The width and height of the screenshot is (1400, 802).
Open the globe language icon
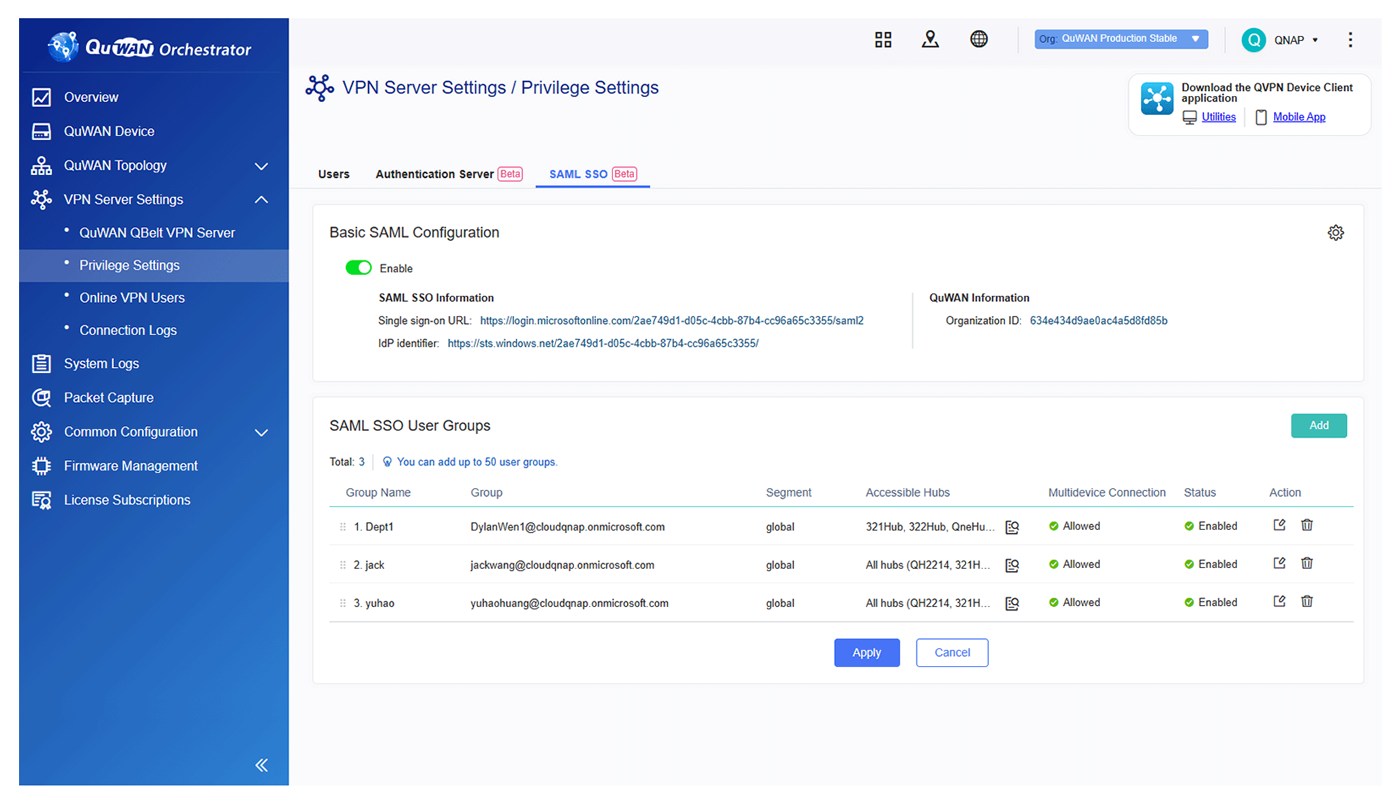click(x=979, y=39)
